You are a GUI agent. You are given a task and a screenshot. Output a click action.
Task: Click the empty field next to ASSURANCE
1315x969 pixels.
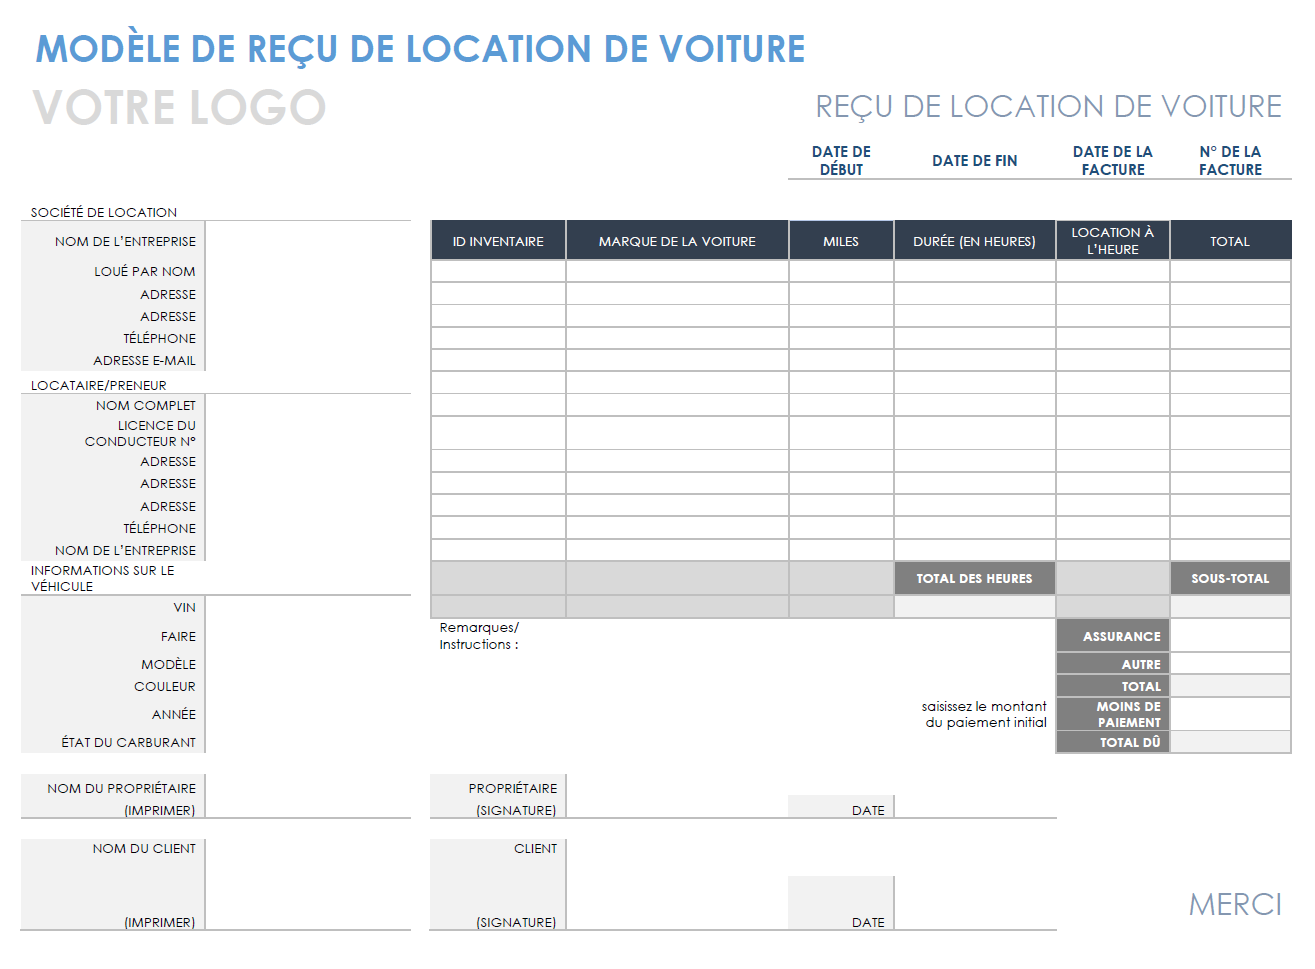coord(1230,636)
